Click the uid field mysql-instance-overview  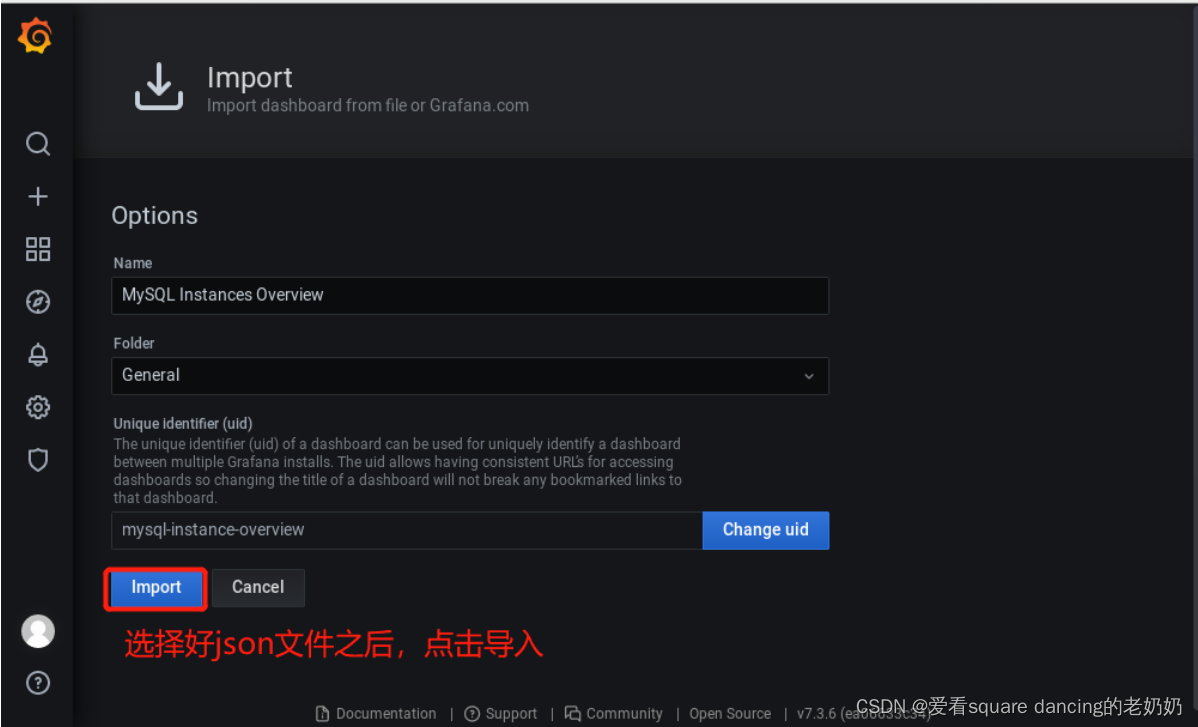point(406,530)
